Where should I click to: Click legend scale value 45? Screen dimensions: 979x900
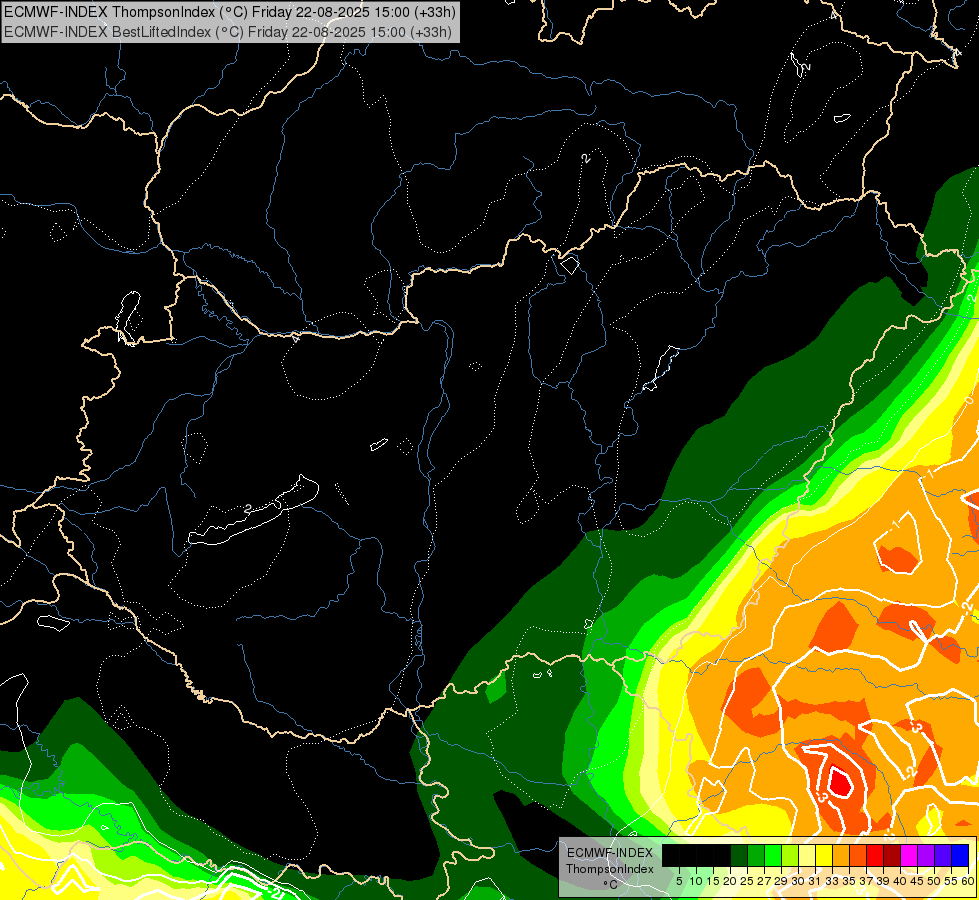917,881
